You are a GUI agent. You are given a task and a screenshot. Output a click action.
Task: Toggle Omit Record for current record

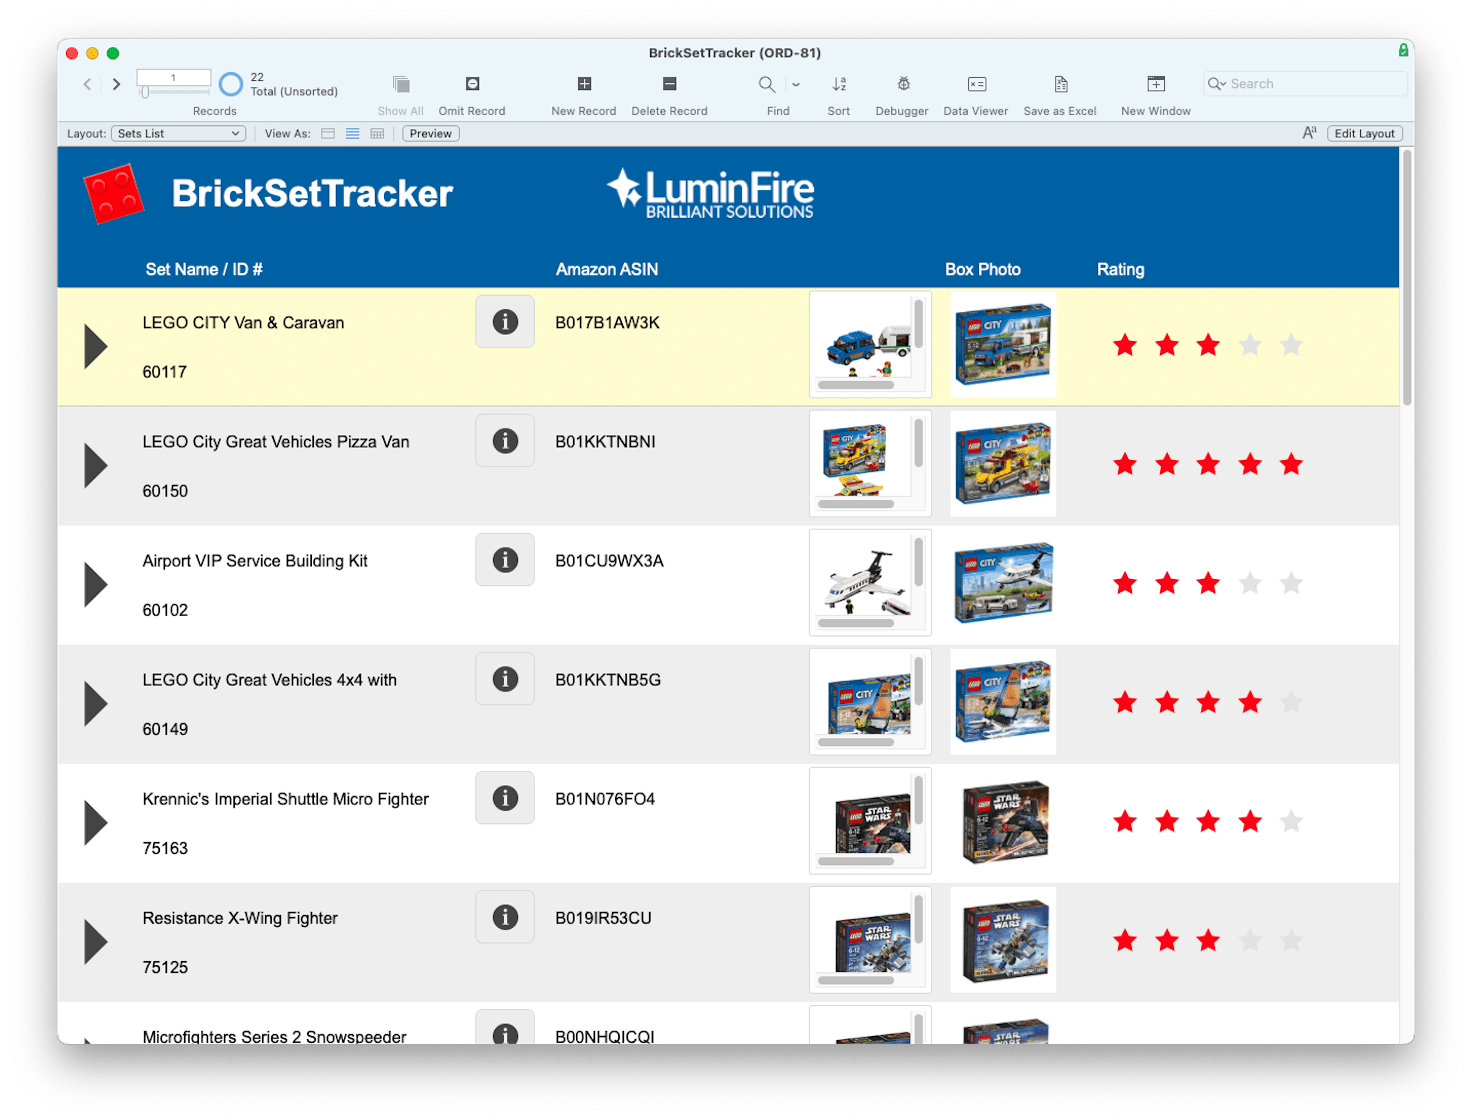(471, 84)
